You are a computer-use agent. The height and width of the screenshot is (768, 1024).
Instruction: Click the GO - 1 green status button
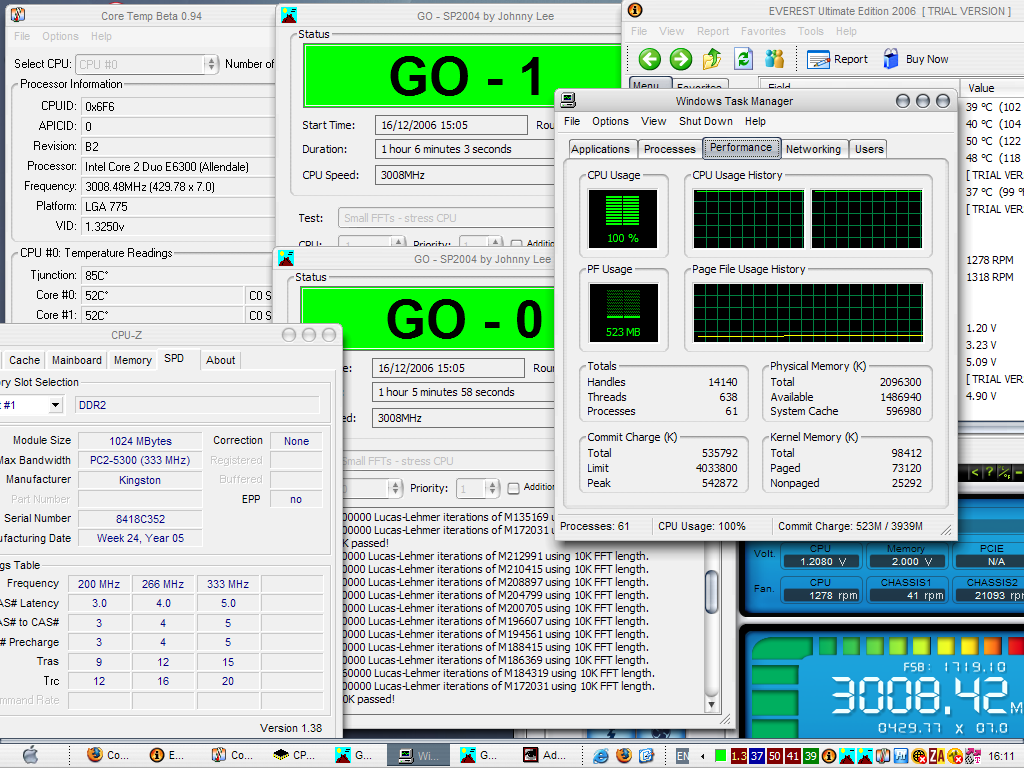pyautogui.click(x=462, y=76)
